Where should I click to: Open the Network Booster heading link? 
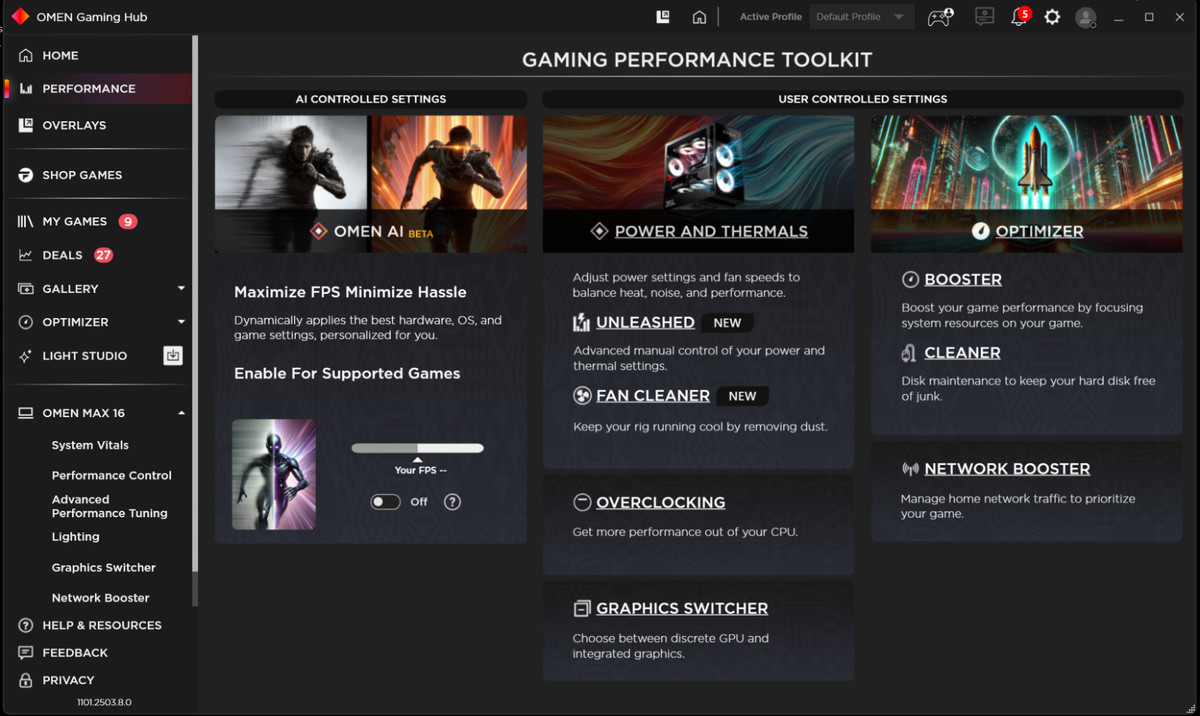tap(1007, 469)
